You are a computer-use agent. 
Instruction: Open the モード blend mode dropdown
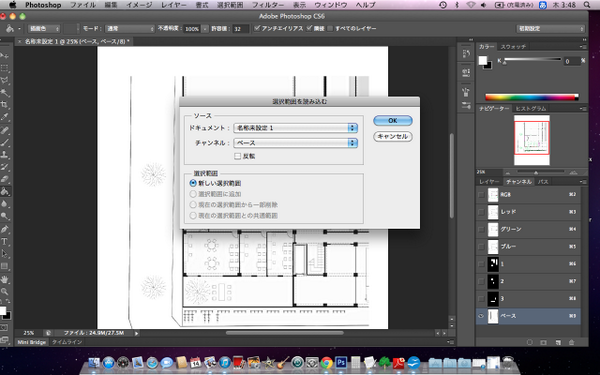pos(129,29)
